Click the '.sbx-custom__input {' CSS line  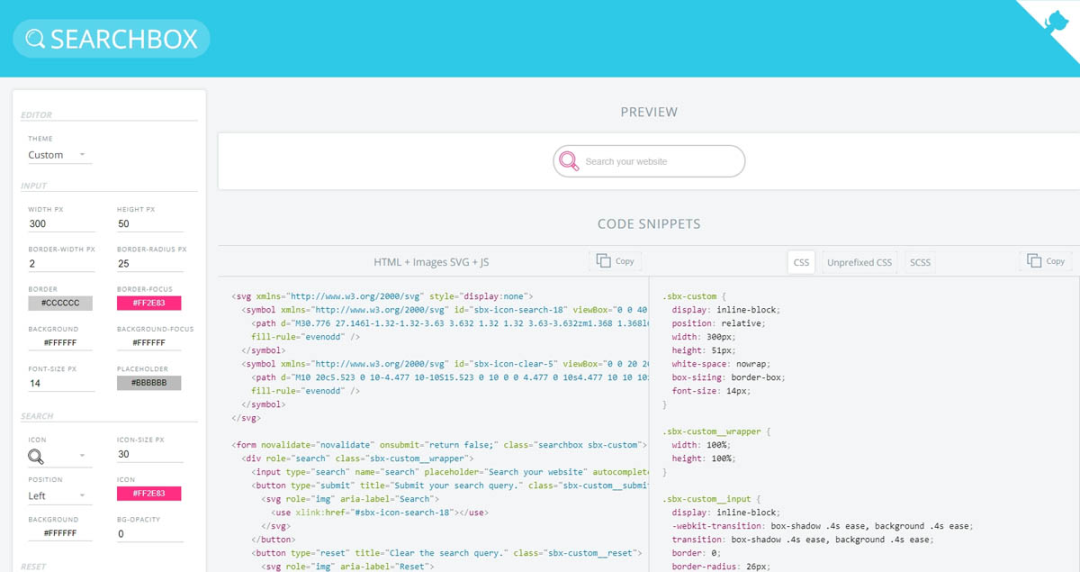(712, 499)
